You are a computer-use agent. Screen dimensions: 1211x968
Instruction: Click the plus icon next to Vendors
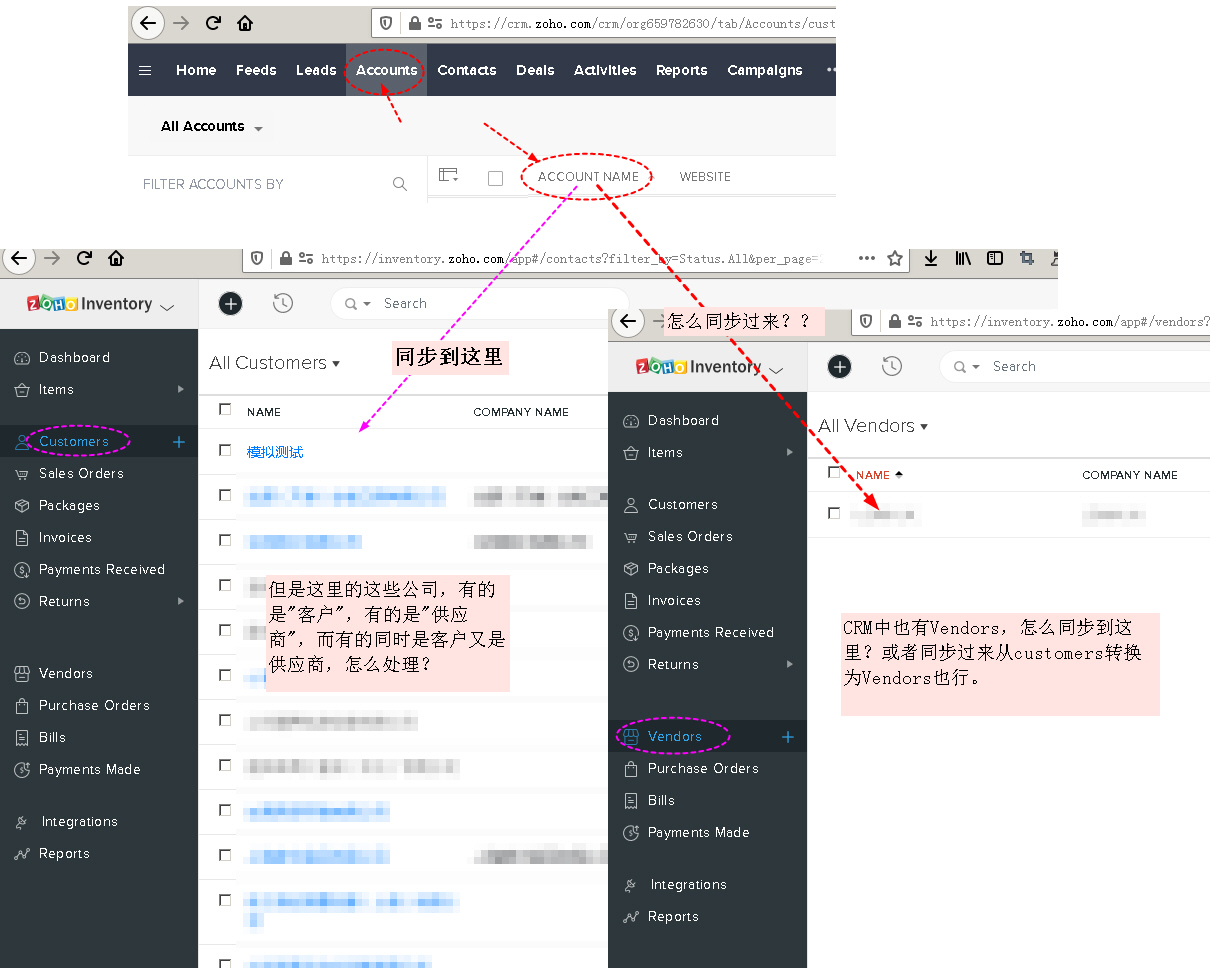pos(788,737)
